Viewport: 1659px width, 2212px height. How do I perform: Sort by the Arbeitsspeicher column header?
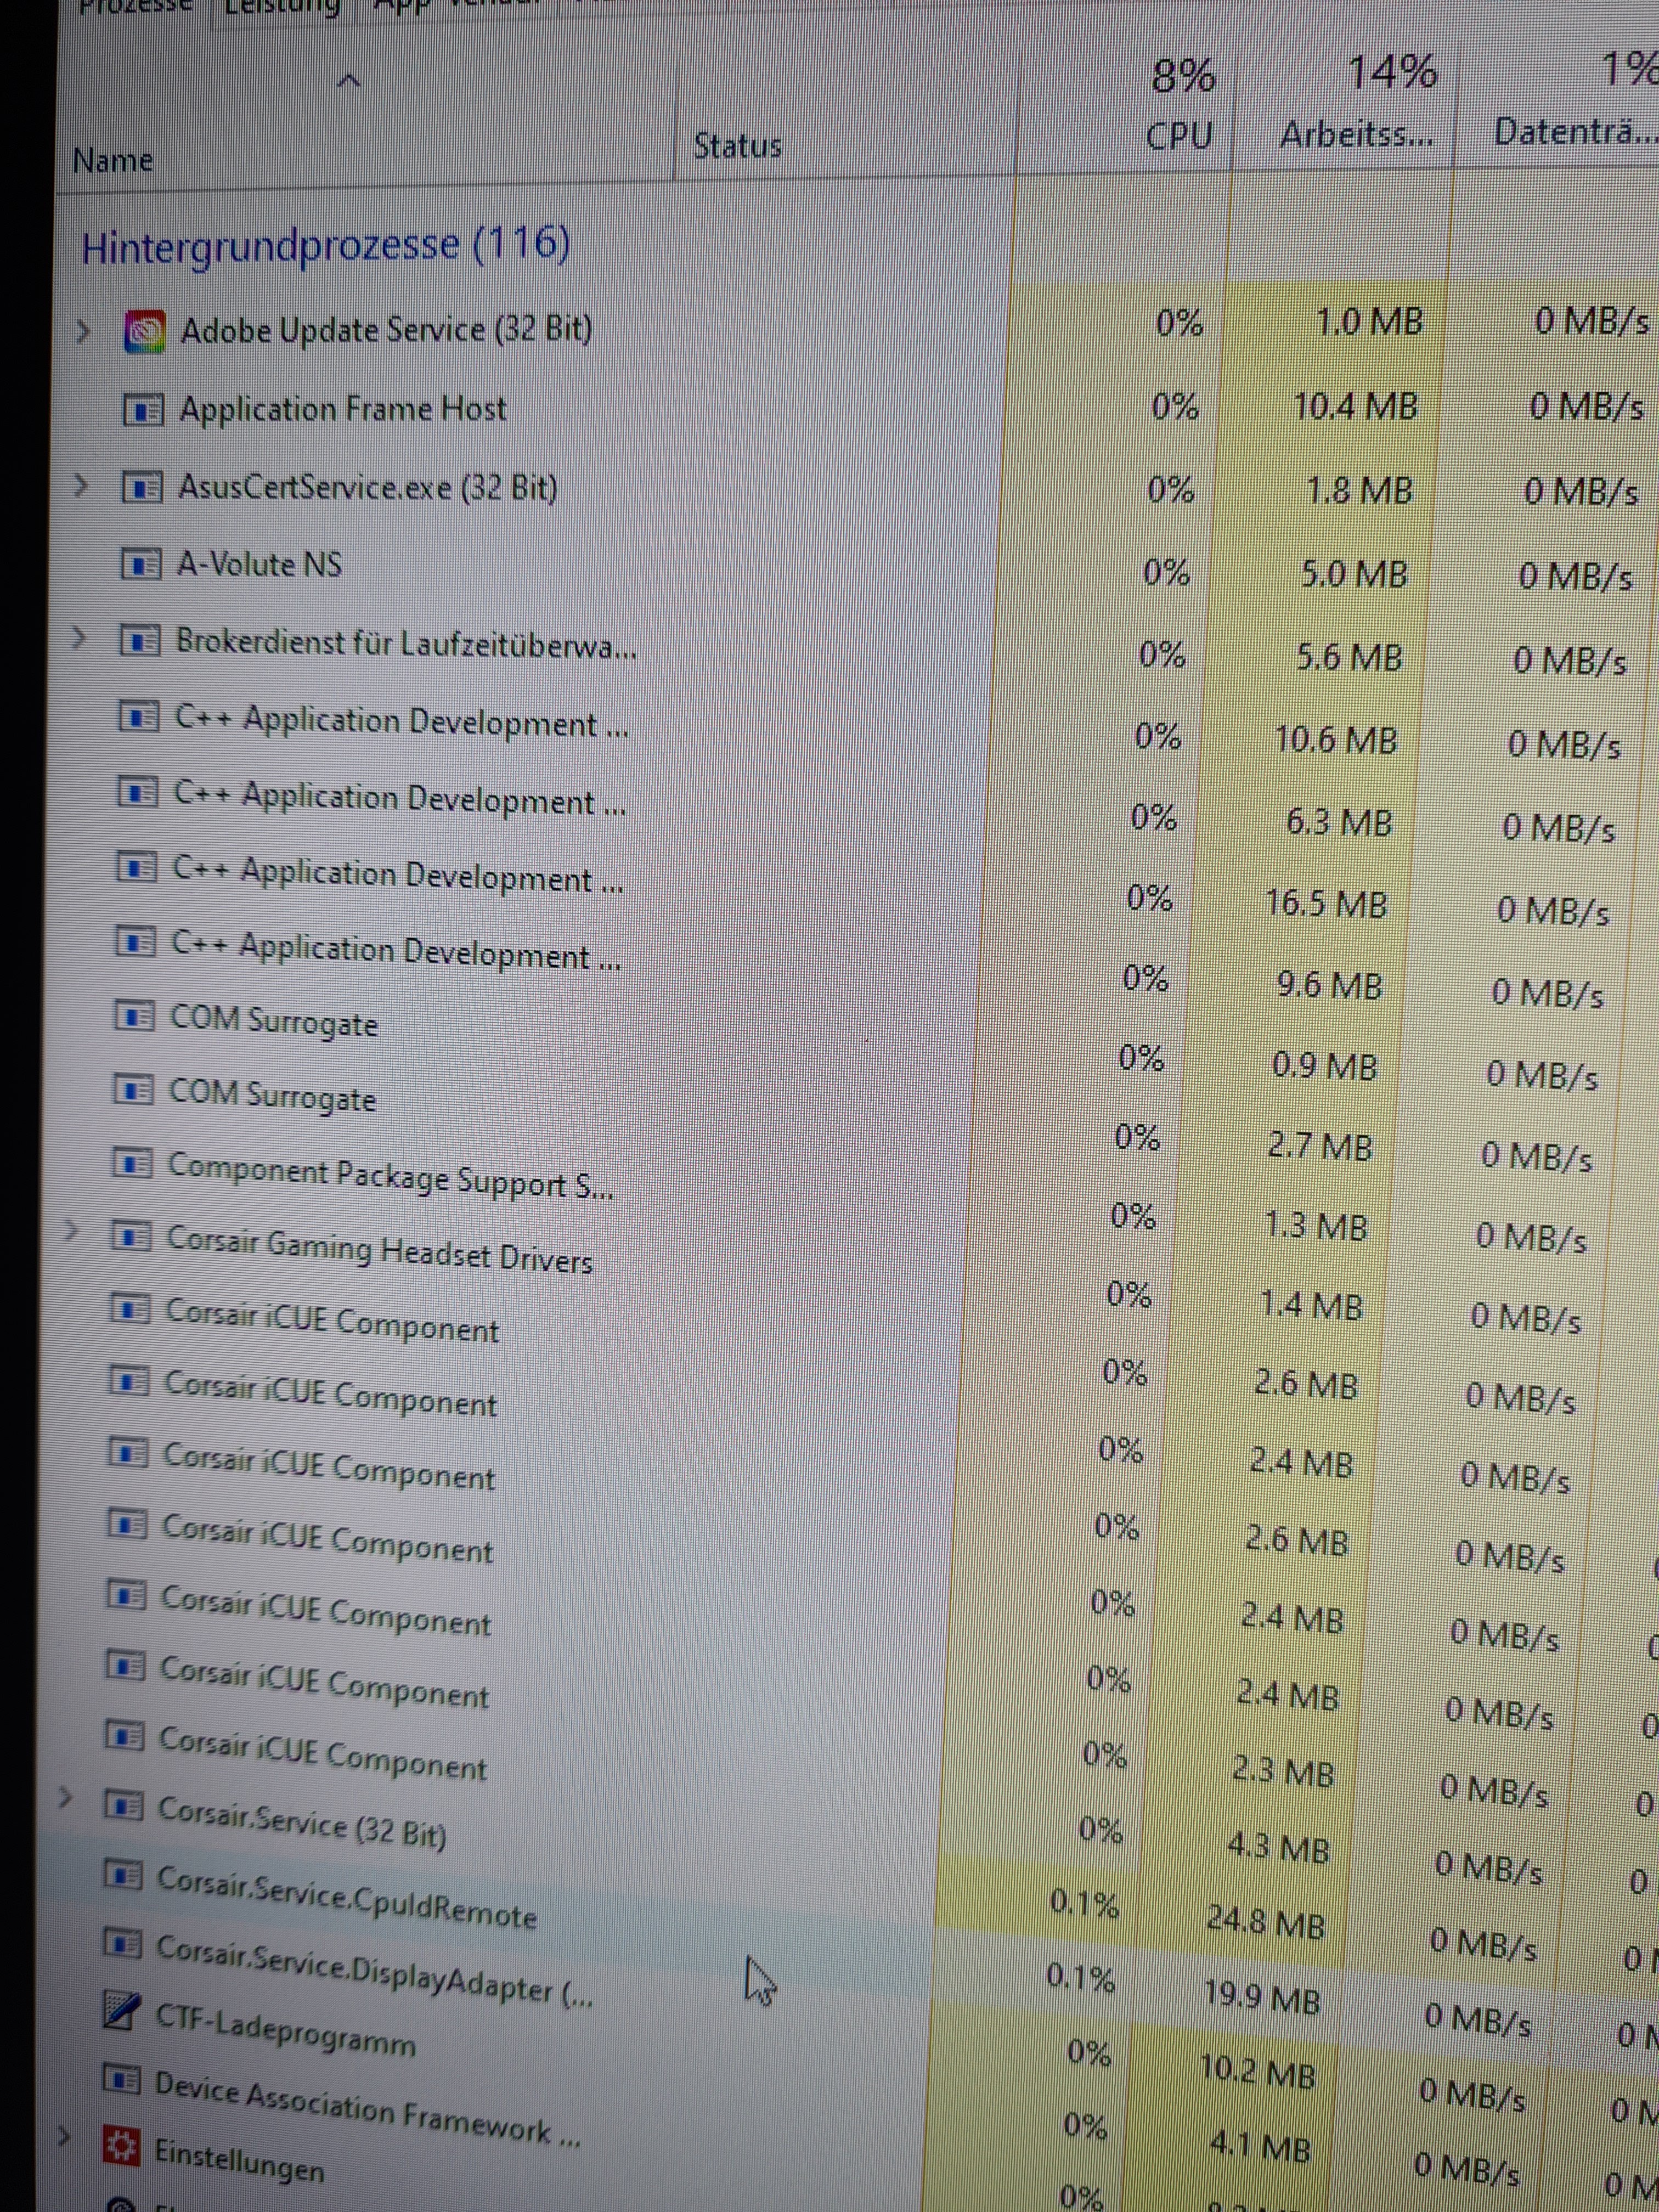point(1355,133)
